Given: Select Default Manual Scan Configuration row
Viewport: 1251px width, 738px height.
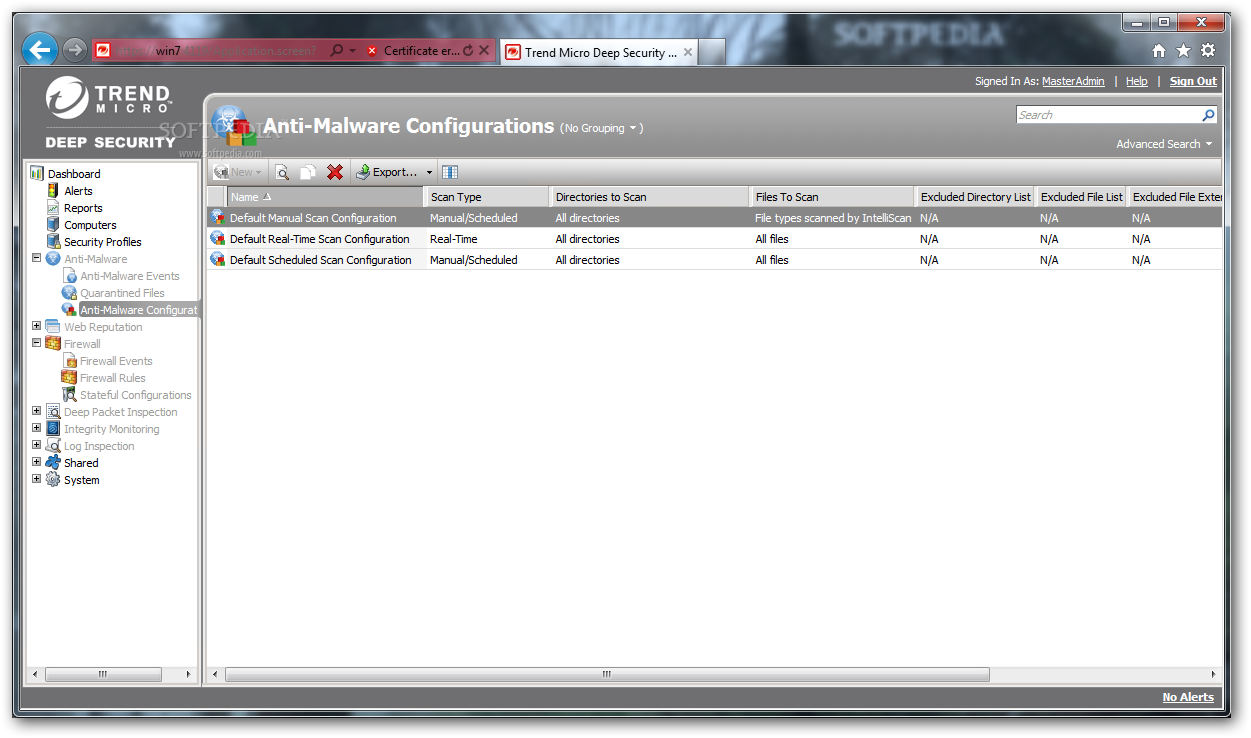Looking at the screenshot, I should (714, 218).
